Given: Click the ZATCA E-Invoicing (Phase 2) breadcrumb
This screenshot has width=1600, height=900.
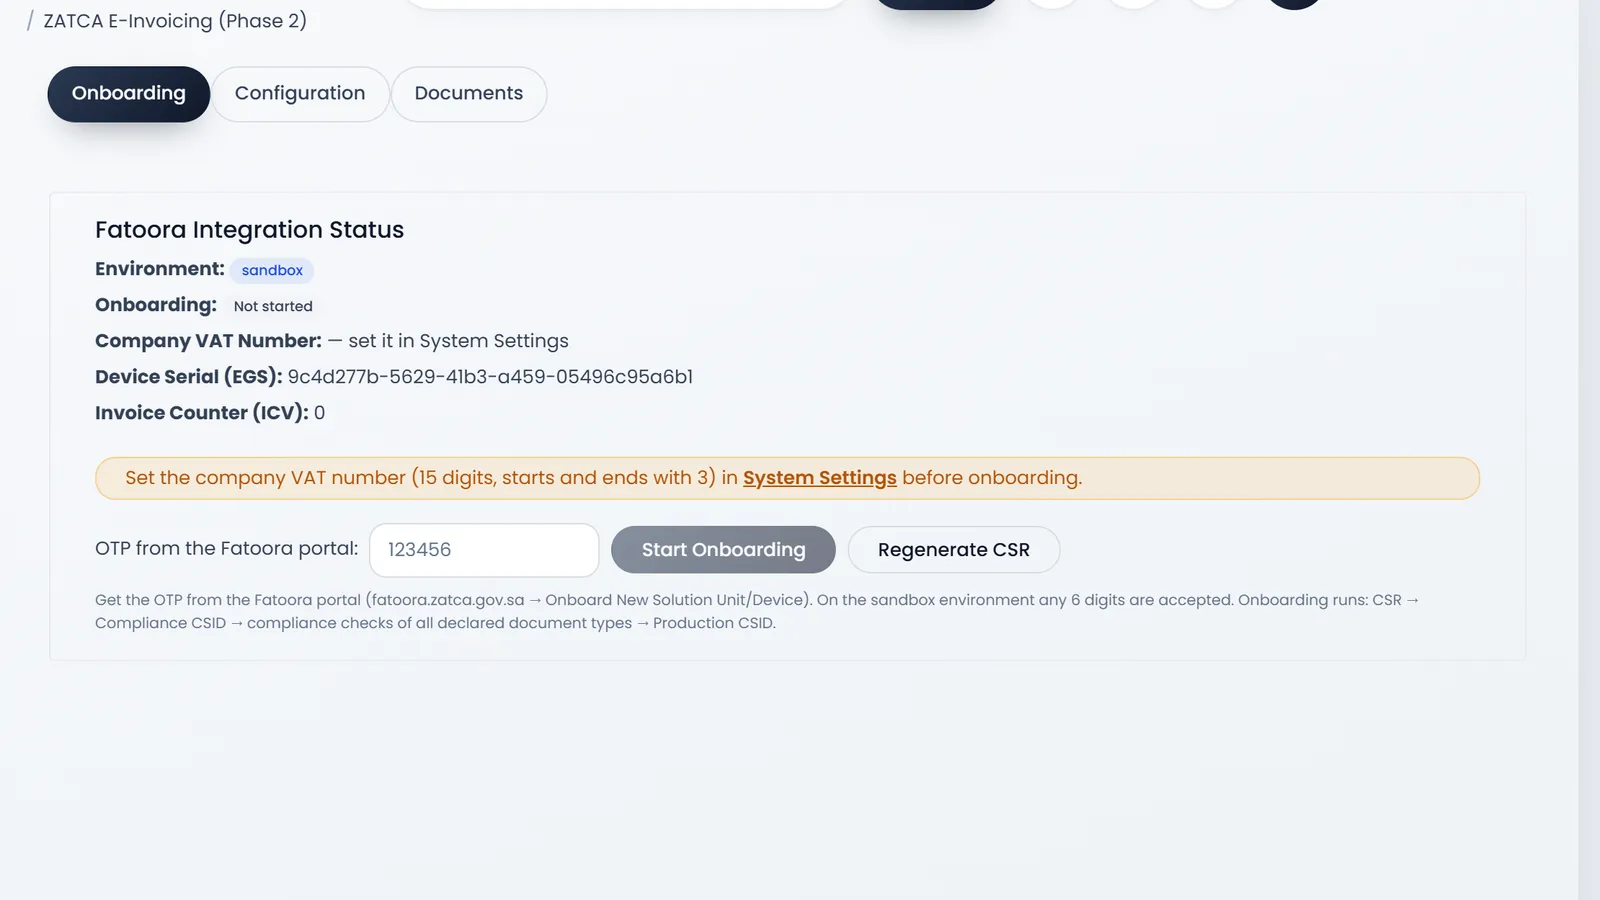Looking at the screenshot, I should (x=175, y=21).
